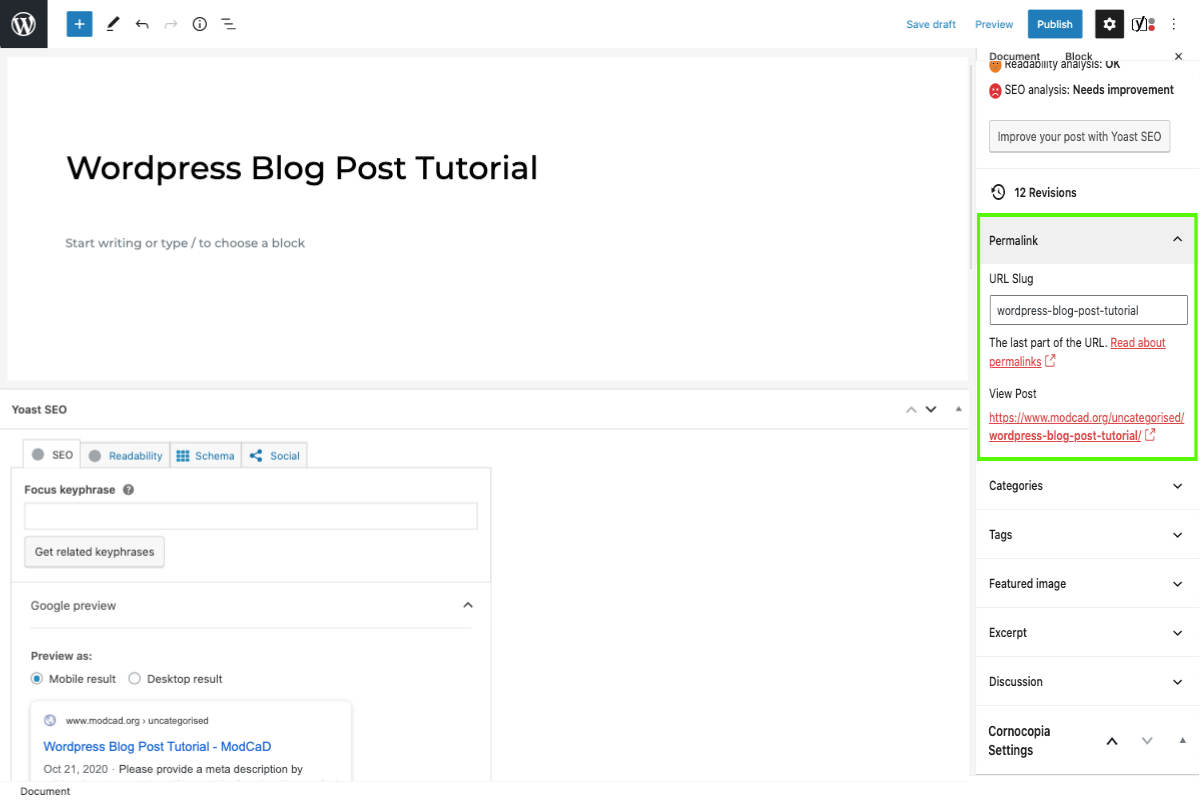Click the Focus keyphrase input field
The height and width of the screenshot is (800, 1200).
pyautogui.click(x=251, y=516)
